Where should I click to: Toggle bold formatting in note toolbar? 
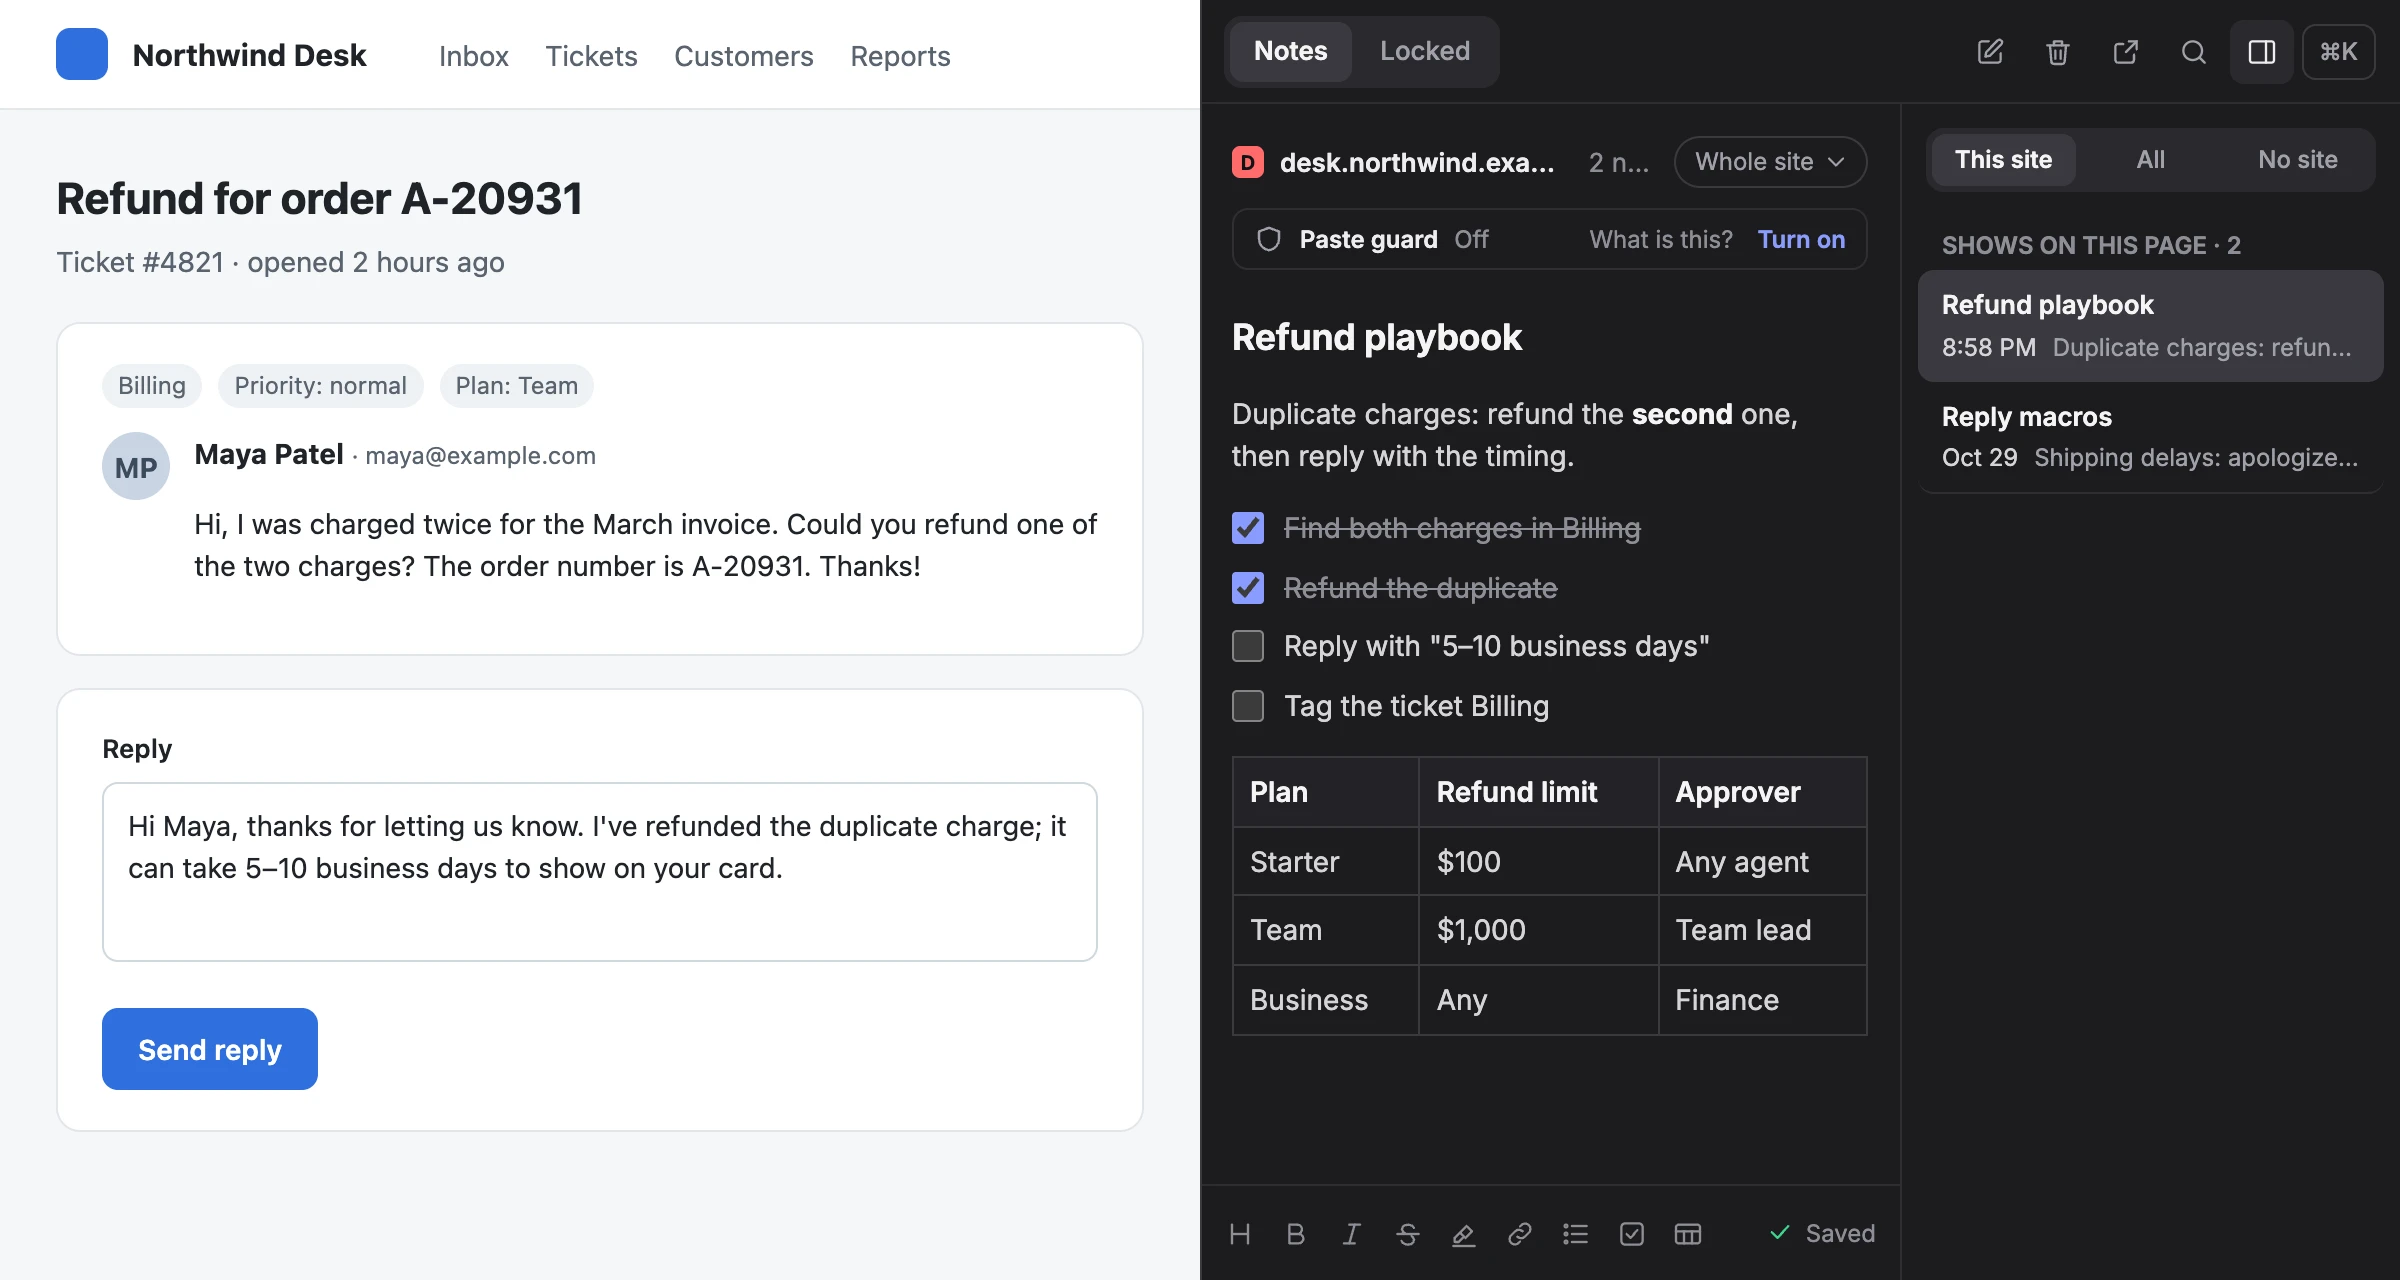tap(1296, 1234)
